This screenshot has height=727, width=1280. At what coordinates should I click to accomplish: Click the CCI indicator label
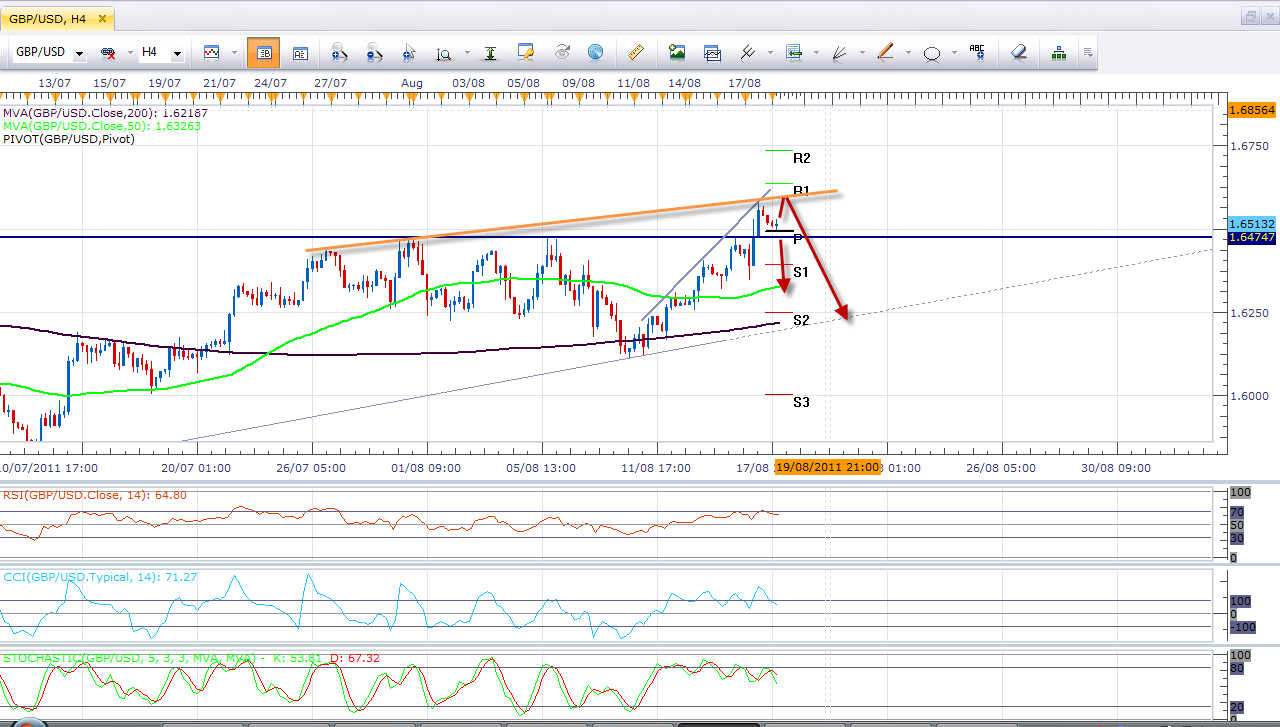coord(99,577)
